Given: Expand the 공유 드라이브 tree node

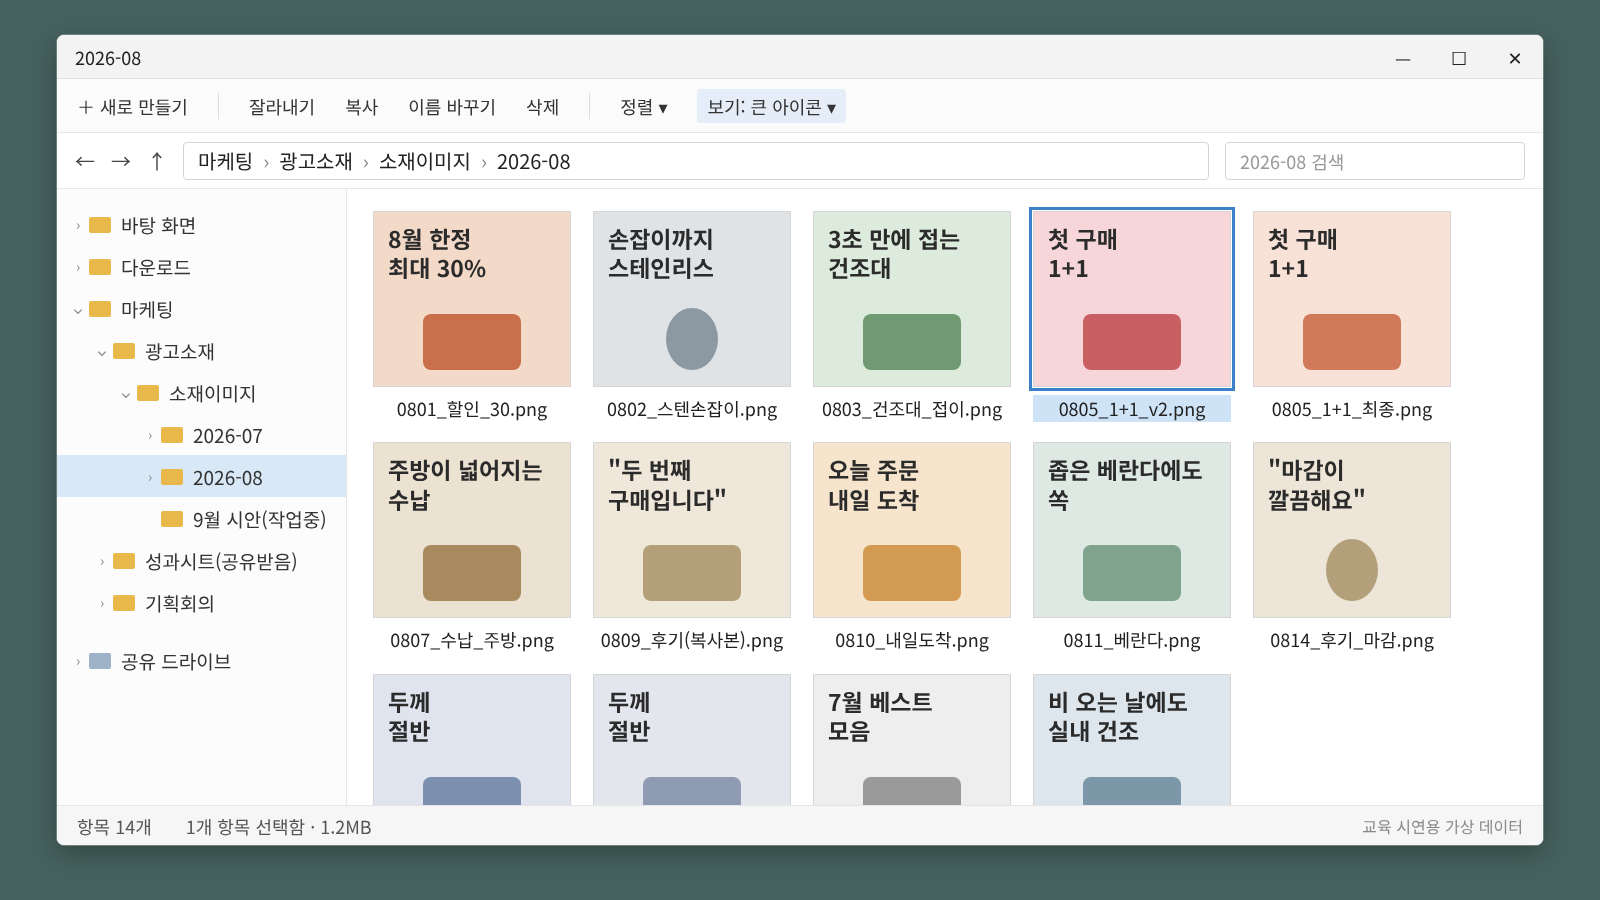Looking at the screenshot, I should pyautogui.click(x=78, y=662).
